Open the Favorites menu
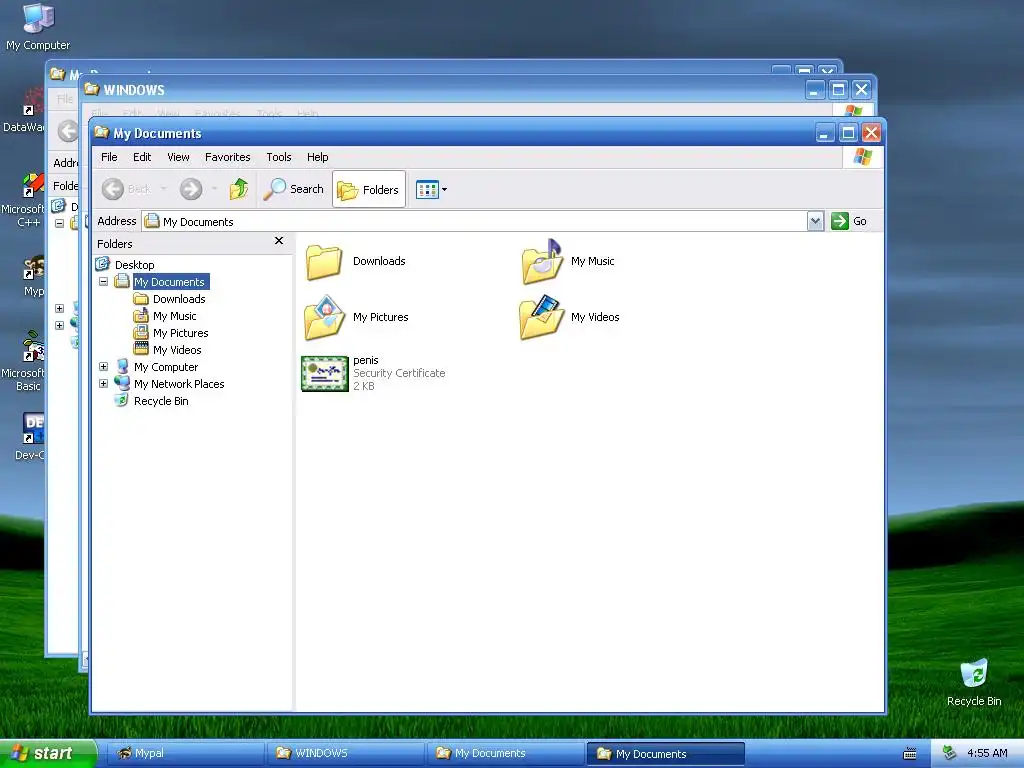The height and width of the screenshot is (768, 1024). point(227,157)
